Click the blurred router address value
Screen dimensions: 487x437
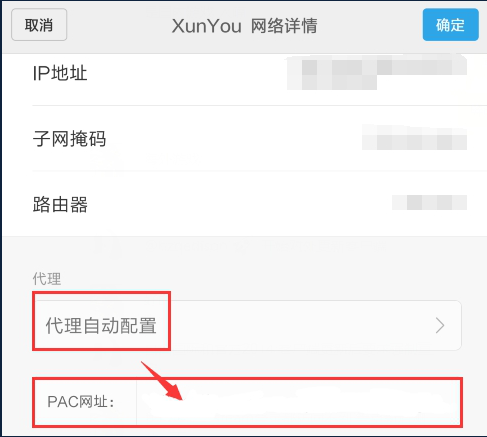coord(429,203)
